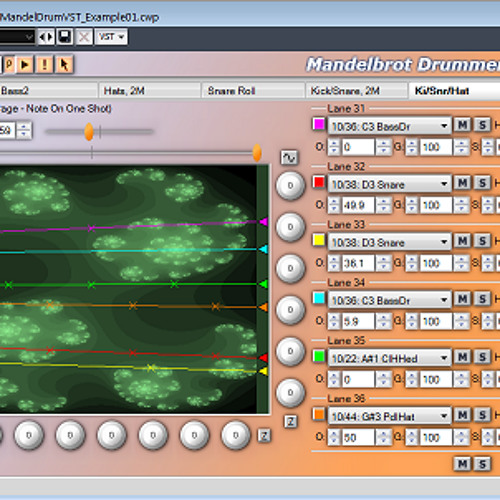Switch to the Hats, 2M tab

click(x=149, y=91)
